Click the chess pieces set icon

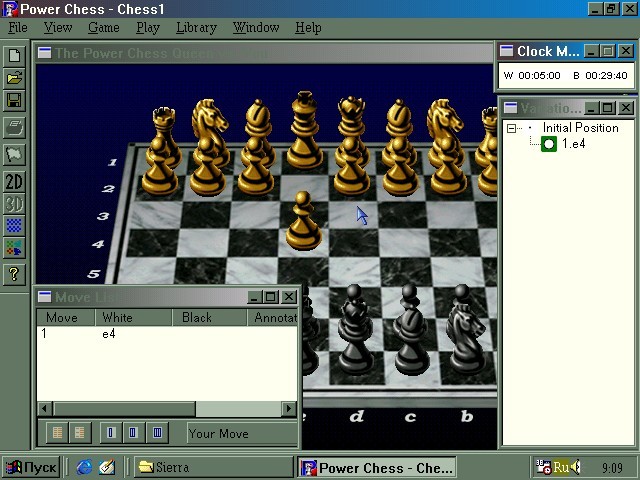tap(14, 248)
